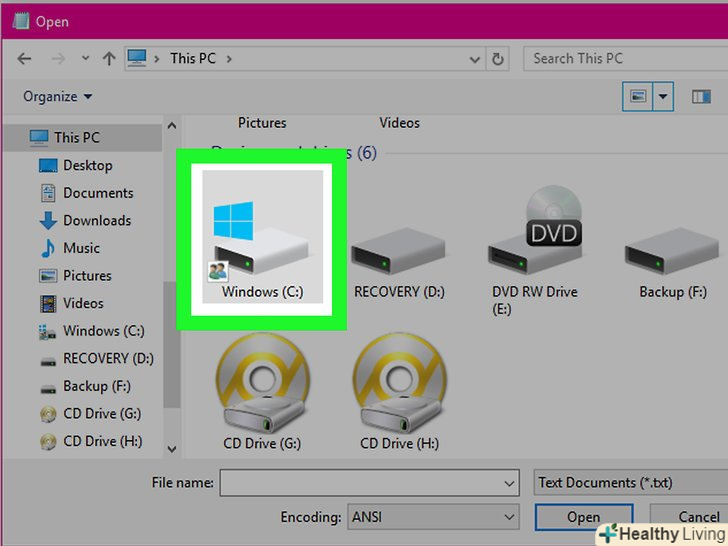Click the Back arrow navigation button
Image resolution: width=728 pixels, height=546 pixels.
point(24,59)
